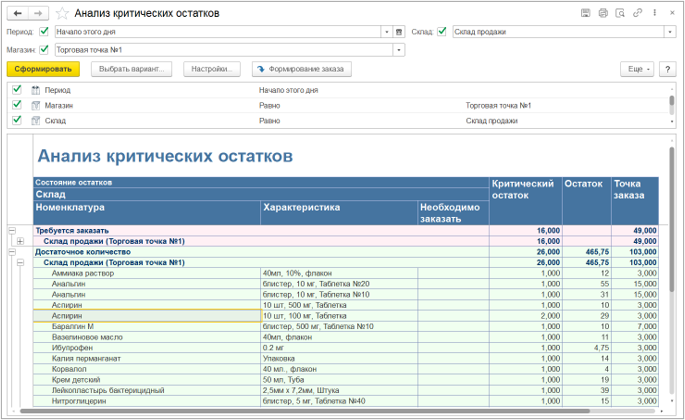Click the Формирование заказа button
685x420 pixels.
click(x=302, y=69)
